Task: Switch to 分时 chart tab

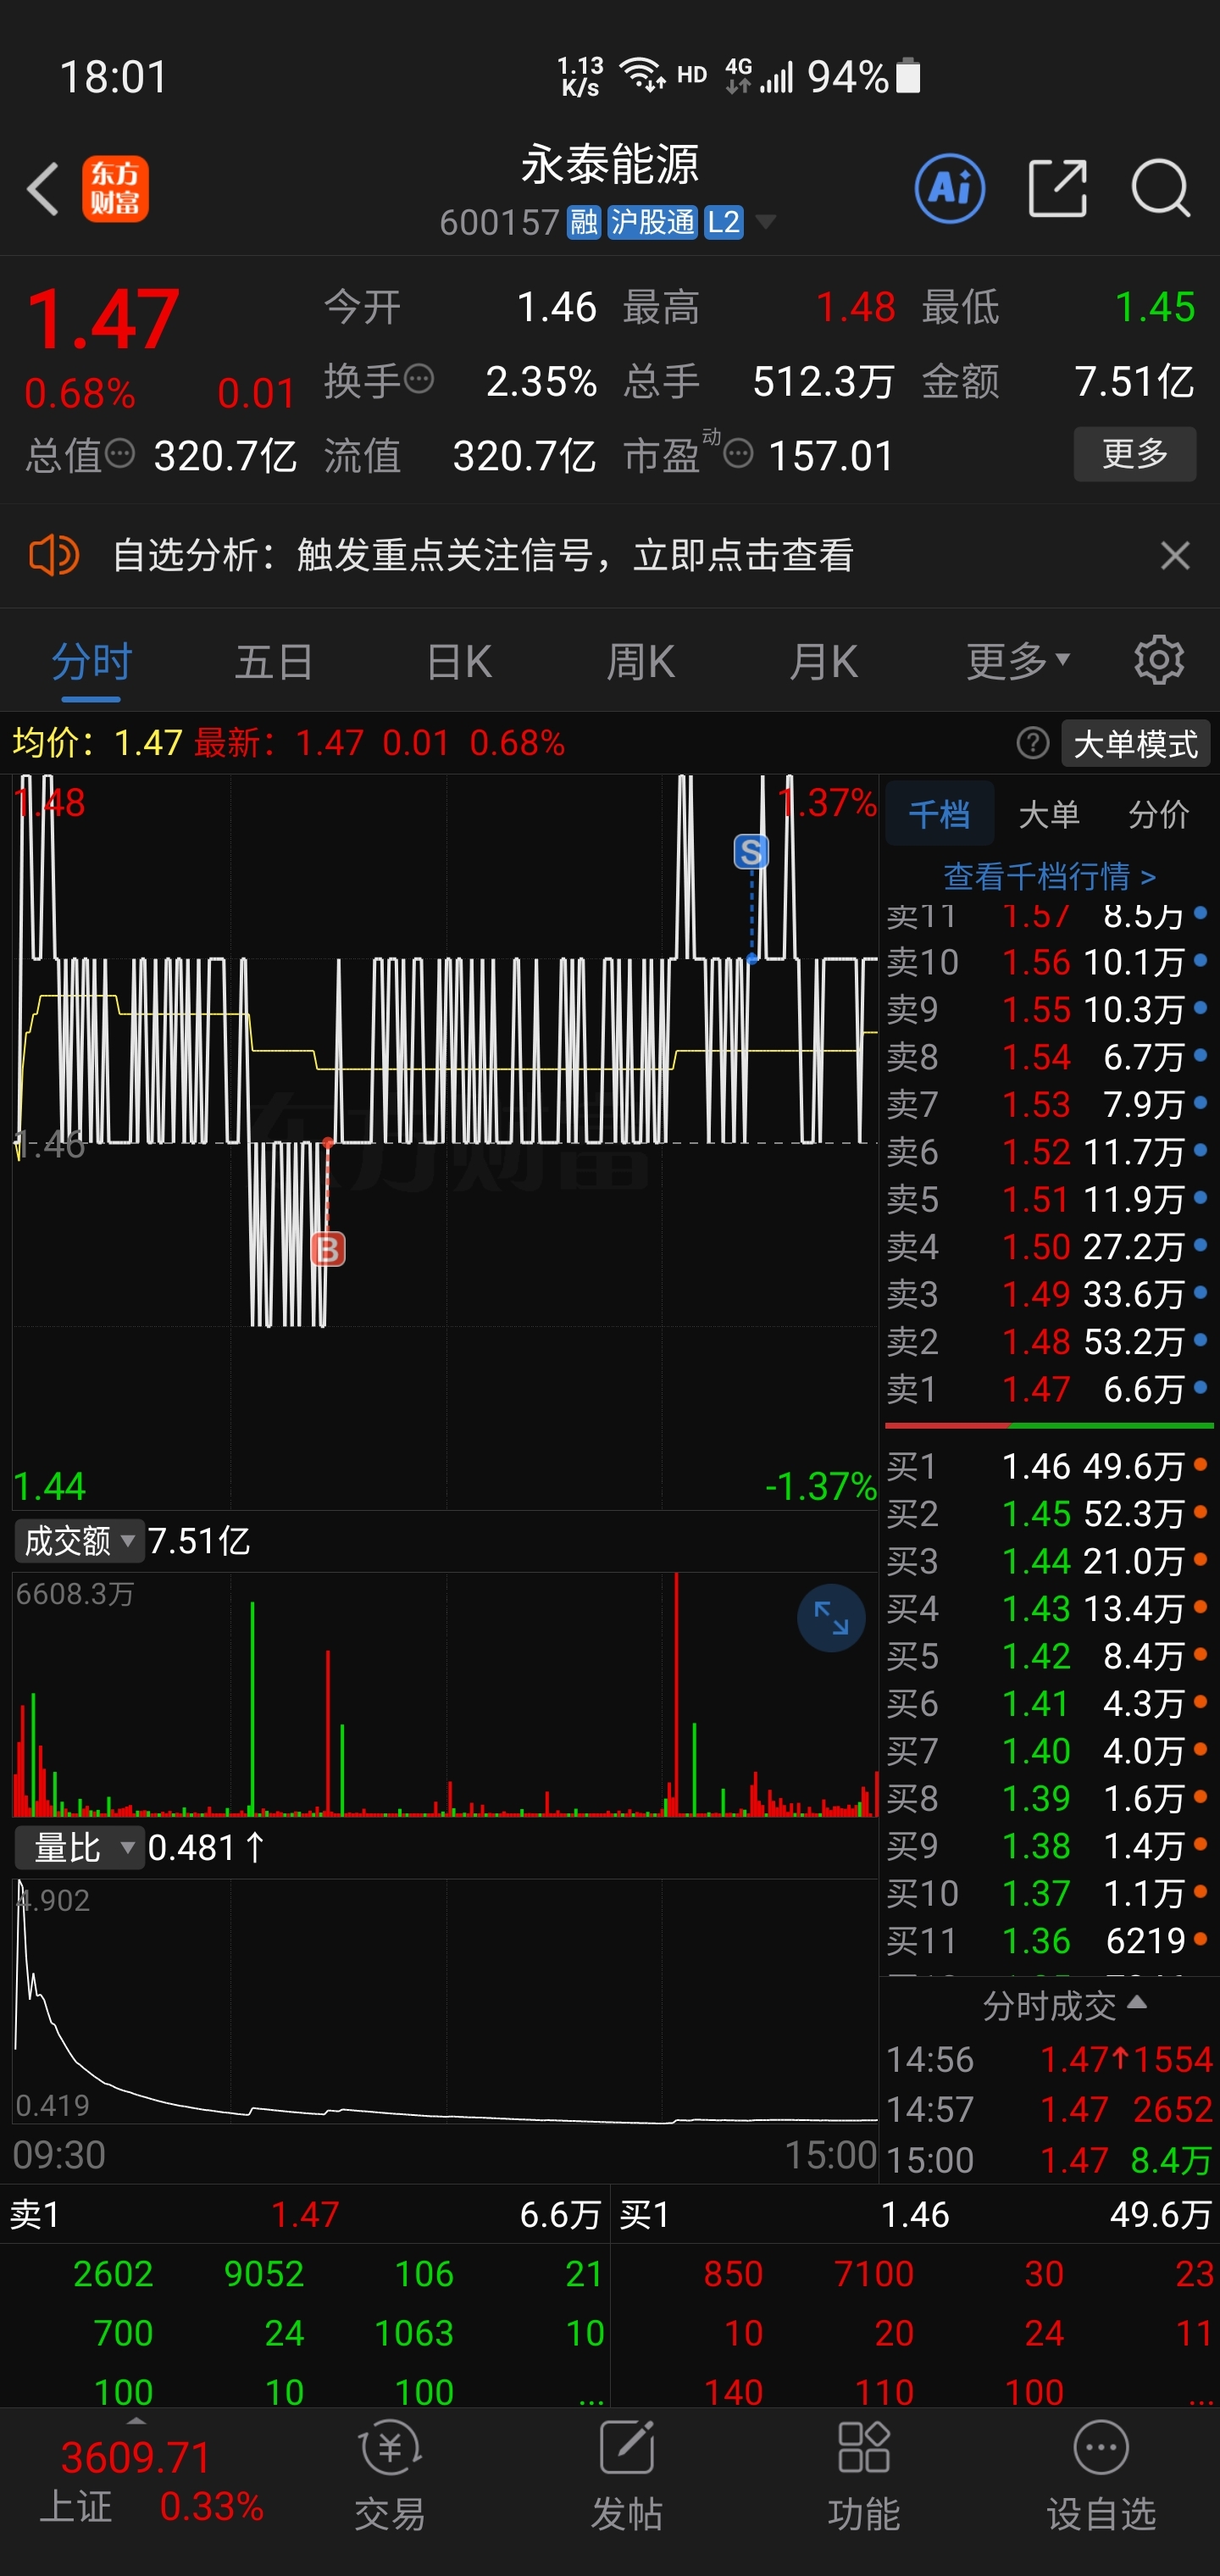Action: tap(91, 661)
